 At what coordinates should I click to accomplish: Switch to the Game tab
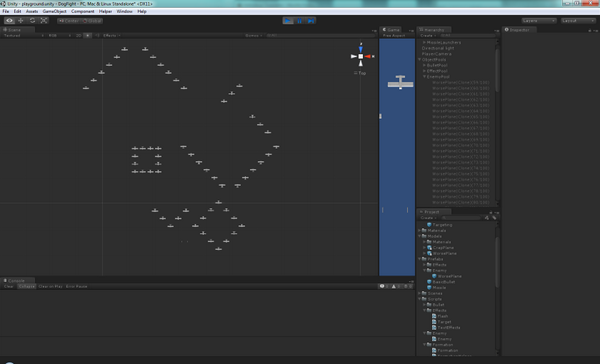tap(391, 29)
